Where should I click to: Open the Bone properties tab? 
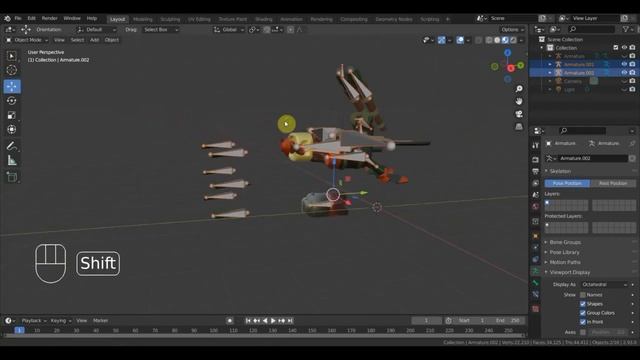[536, 283]
